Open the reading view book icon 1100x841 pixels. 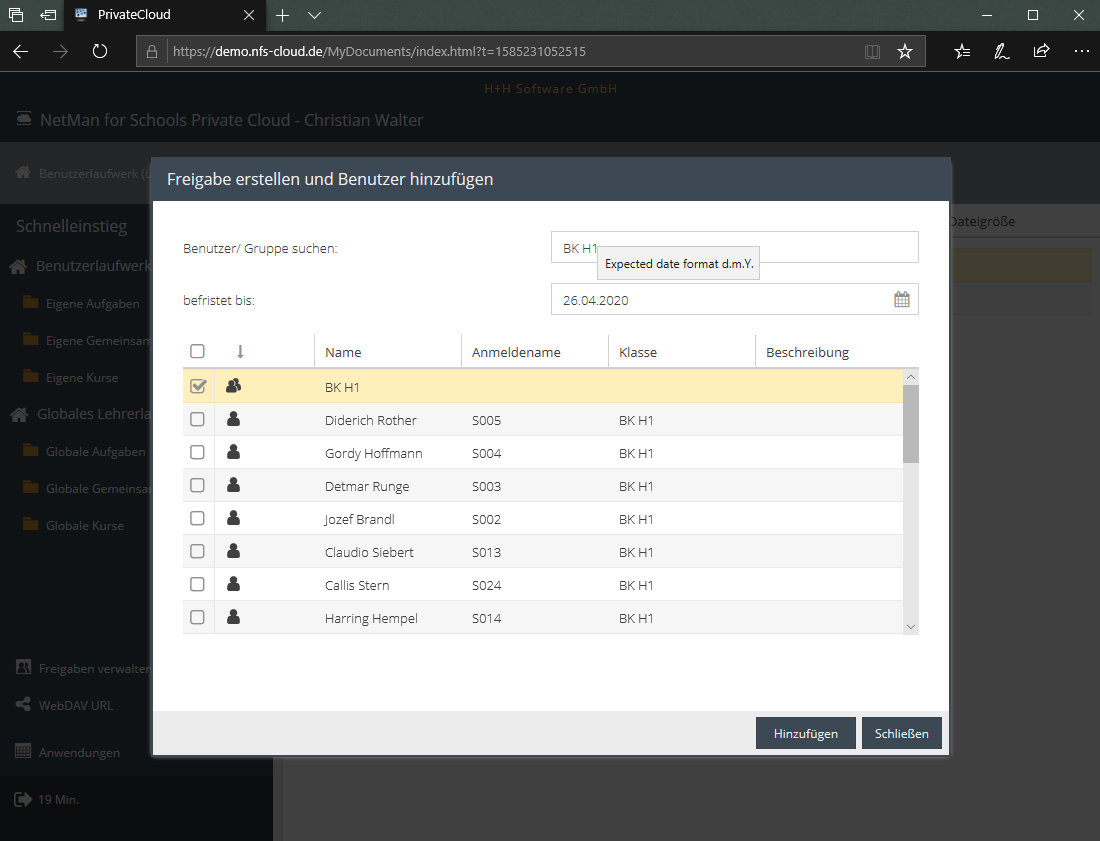(872, 51)
